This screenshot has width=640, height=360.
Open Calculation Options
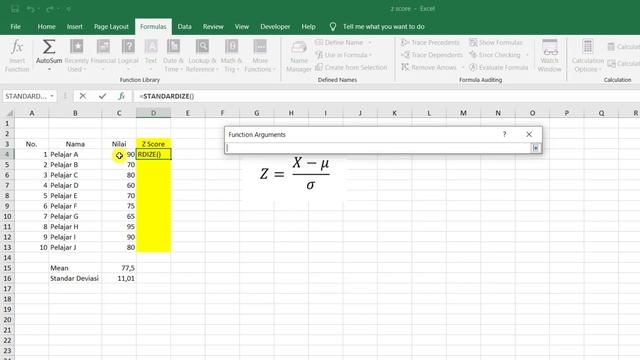pyautogui.click(x=588, y=56)
